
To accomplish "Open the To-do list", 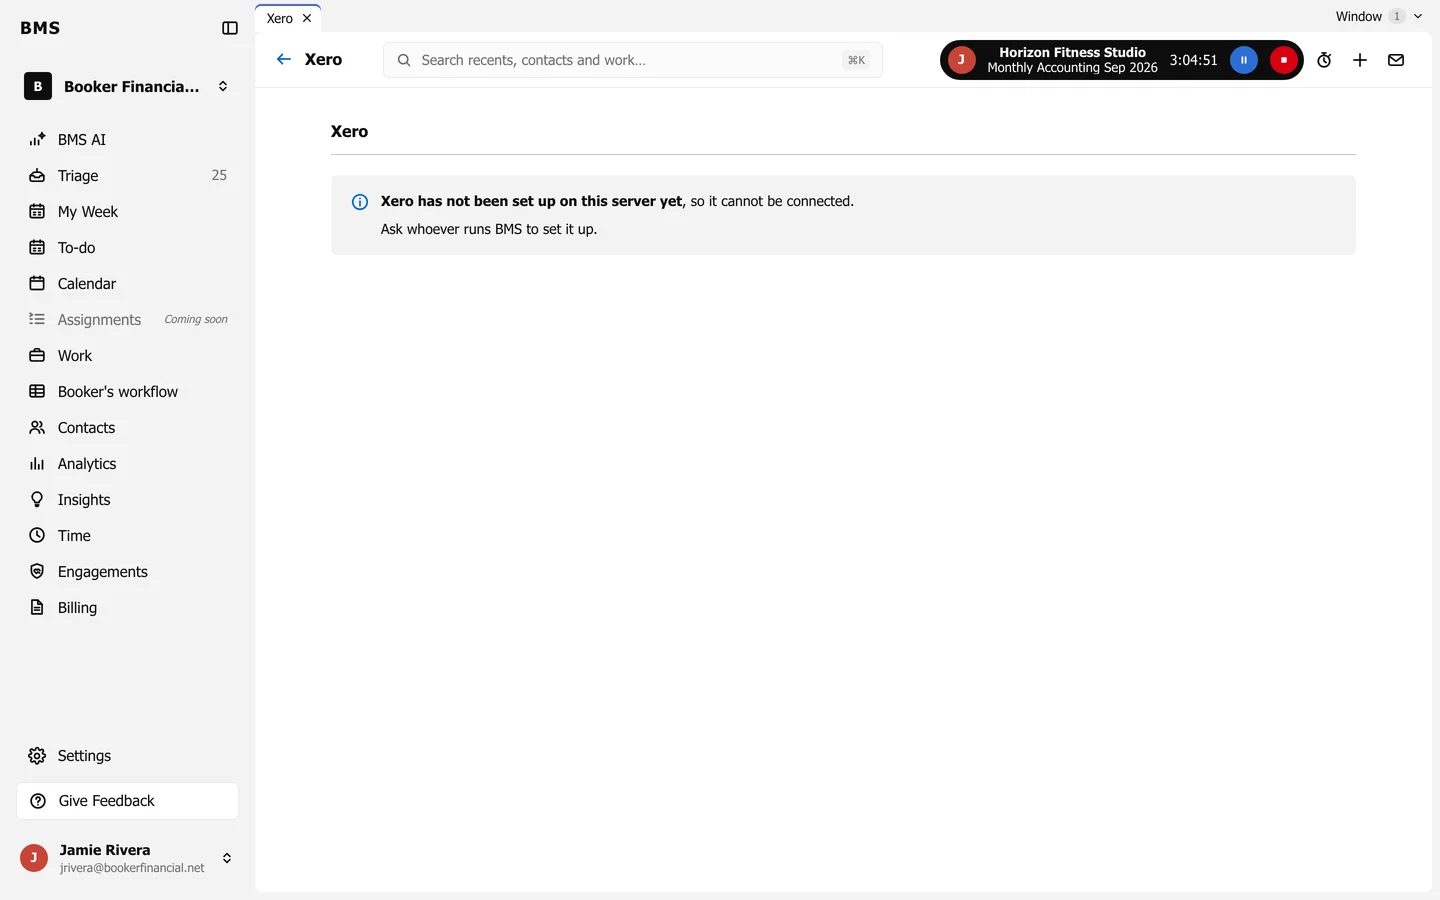I will (127, 248).
